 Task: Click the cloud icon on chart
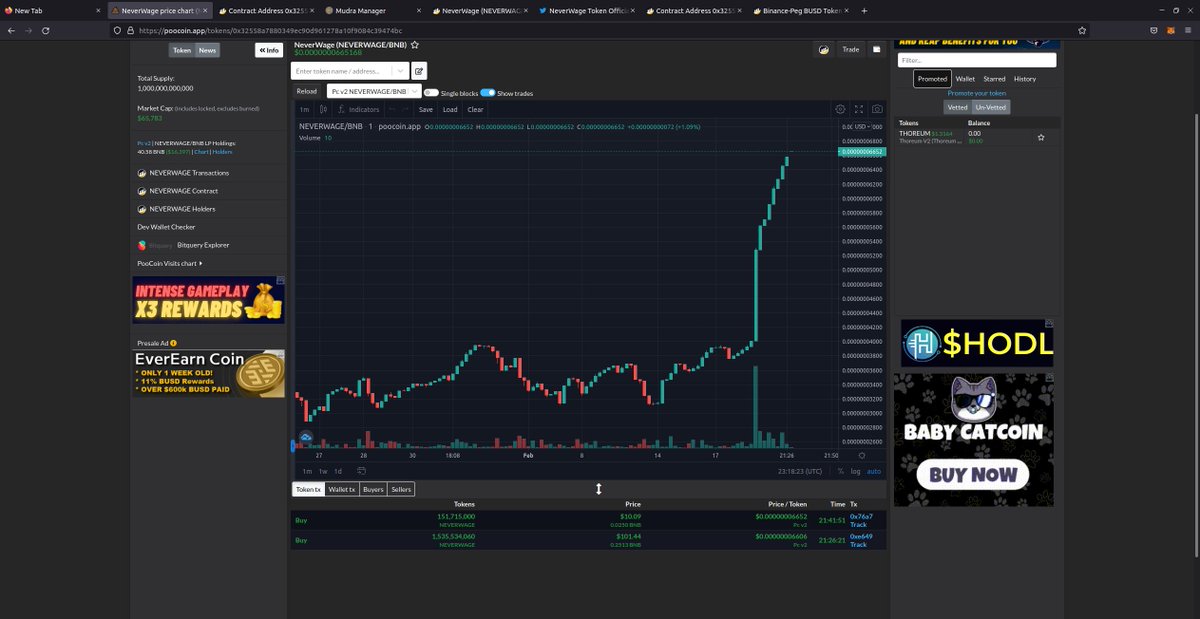(x=306, y=438)
